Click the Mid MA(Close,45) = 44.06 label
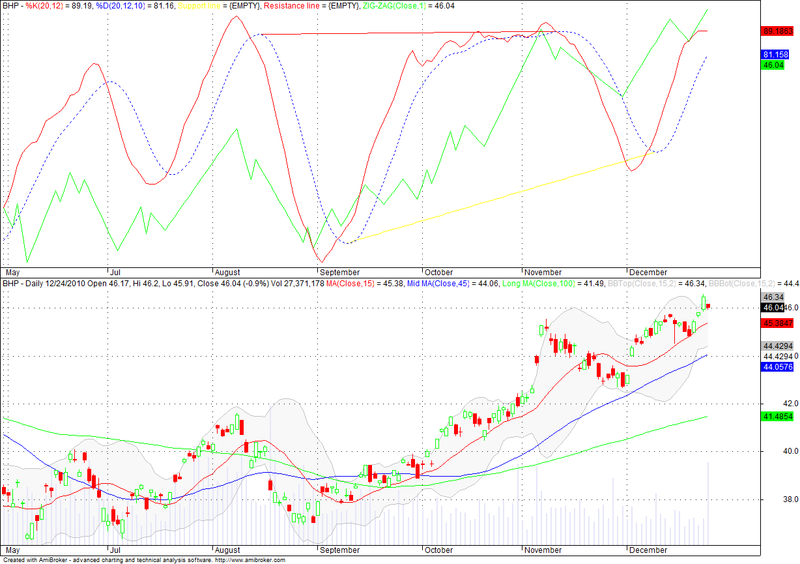 453,283
